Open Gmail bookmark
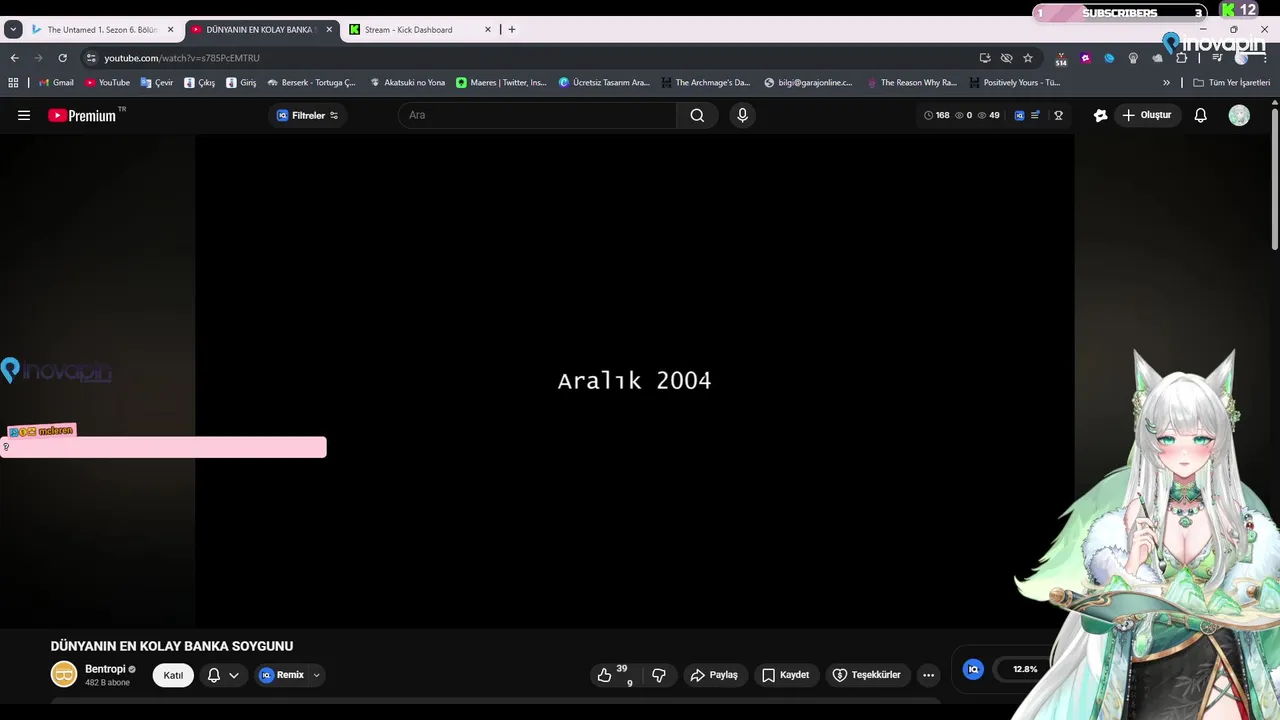1280x720 pixels. [x=56, y=82]
